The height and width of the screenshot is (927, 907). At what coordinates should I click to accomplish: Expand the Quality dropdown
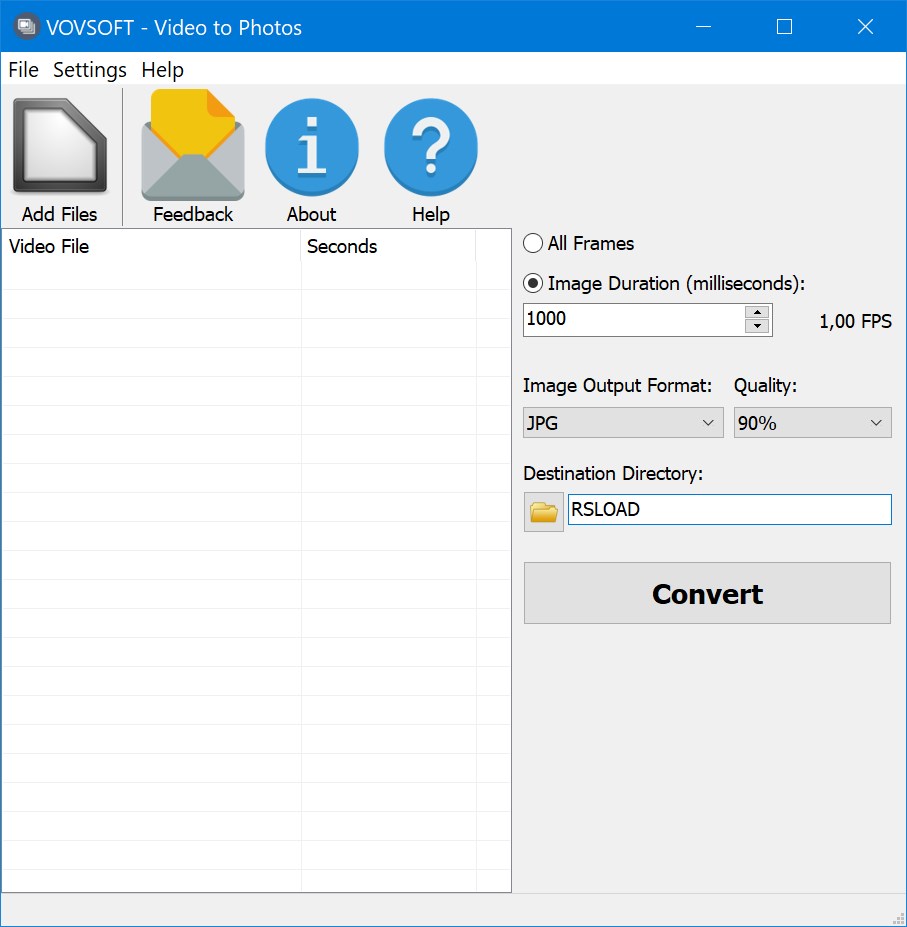click(x=812, y=423)
